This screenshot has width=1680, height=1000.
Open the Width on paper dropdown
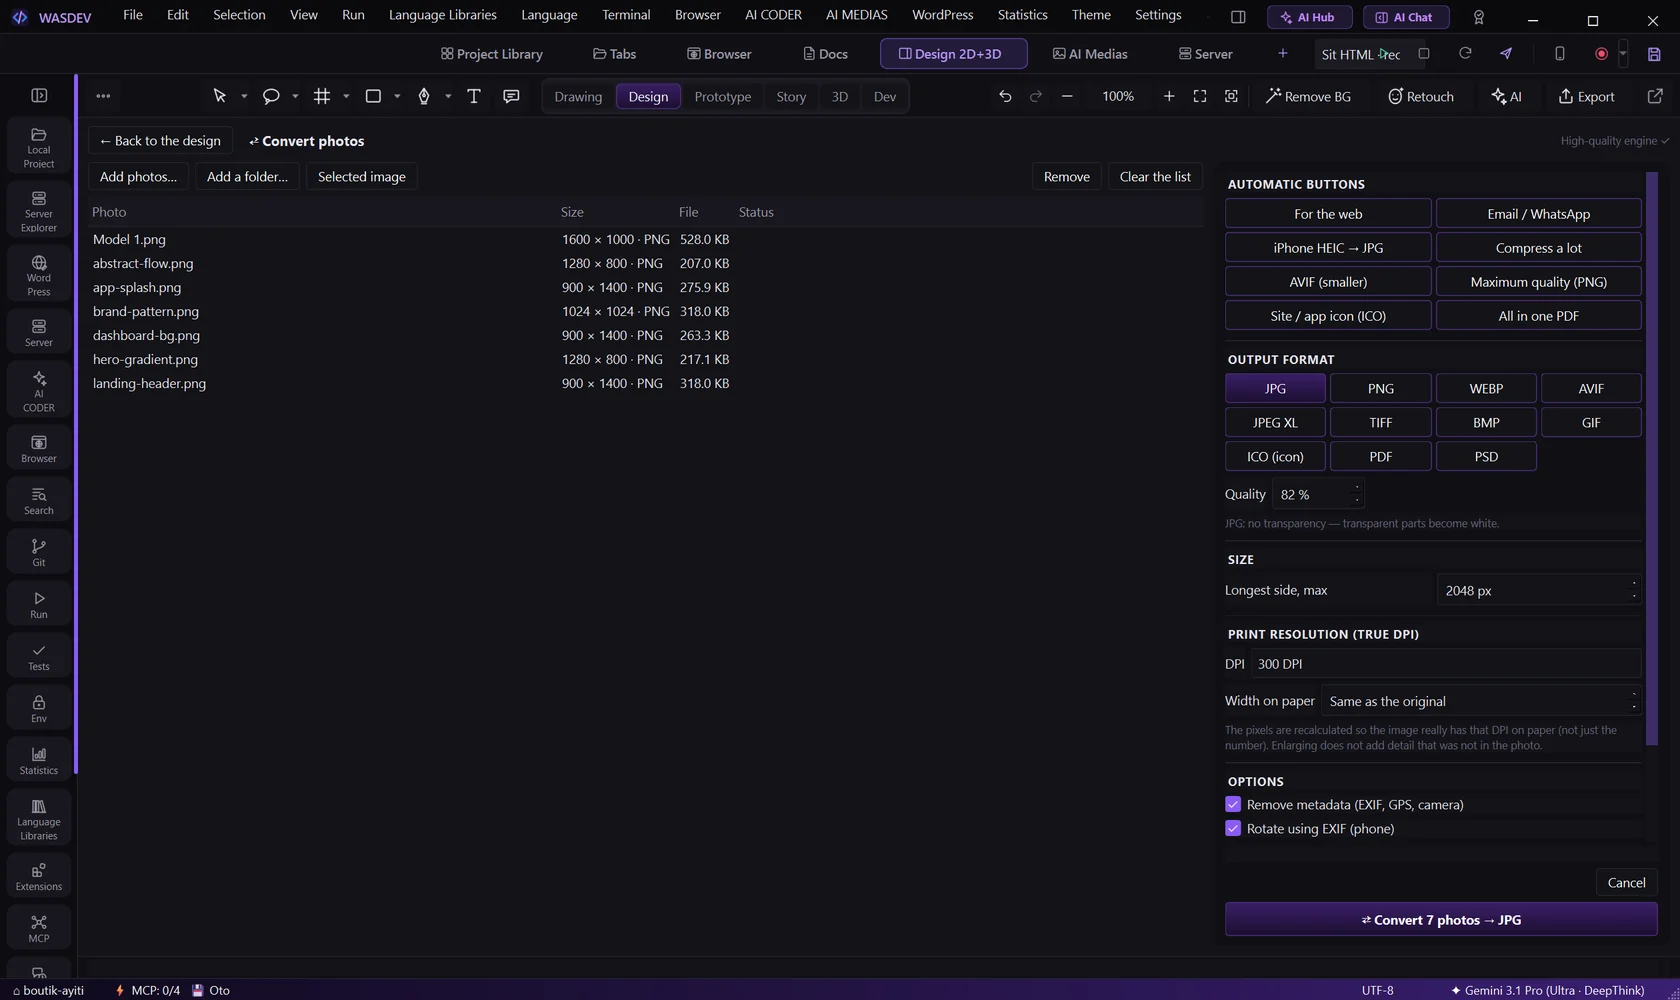coord(1481,701)
